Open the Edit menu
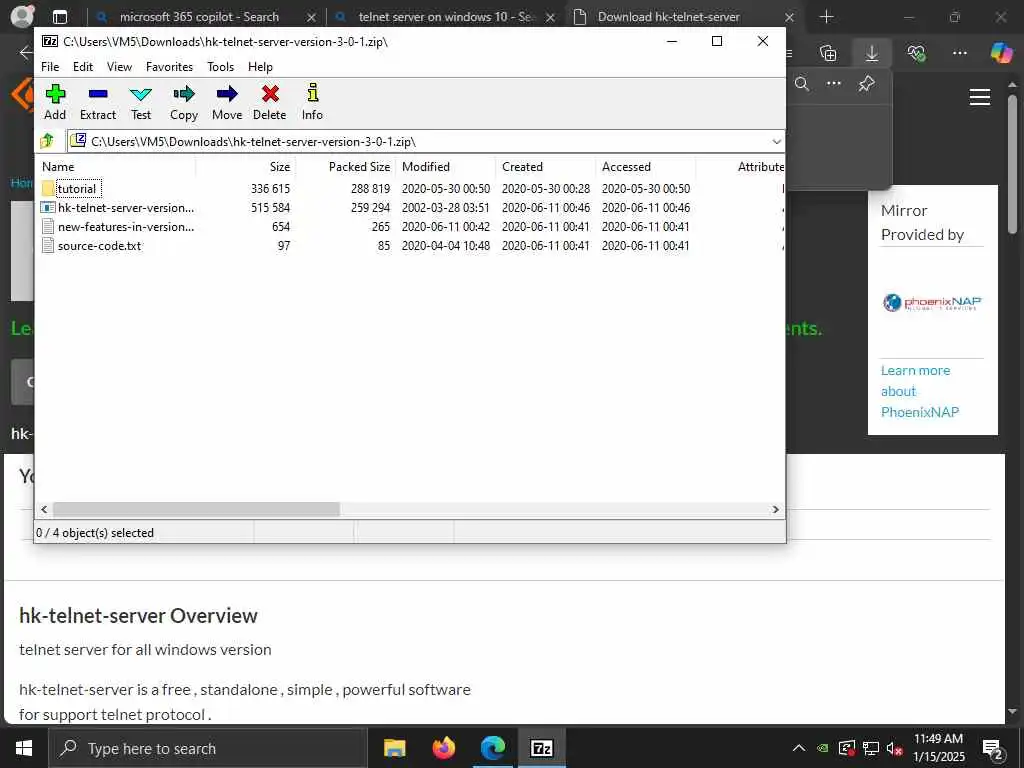Viewport: 1024px width, 768px height. click(x=83, y=67)
